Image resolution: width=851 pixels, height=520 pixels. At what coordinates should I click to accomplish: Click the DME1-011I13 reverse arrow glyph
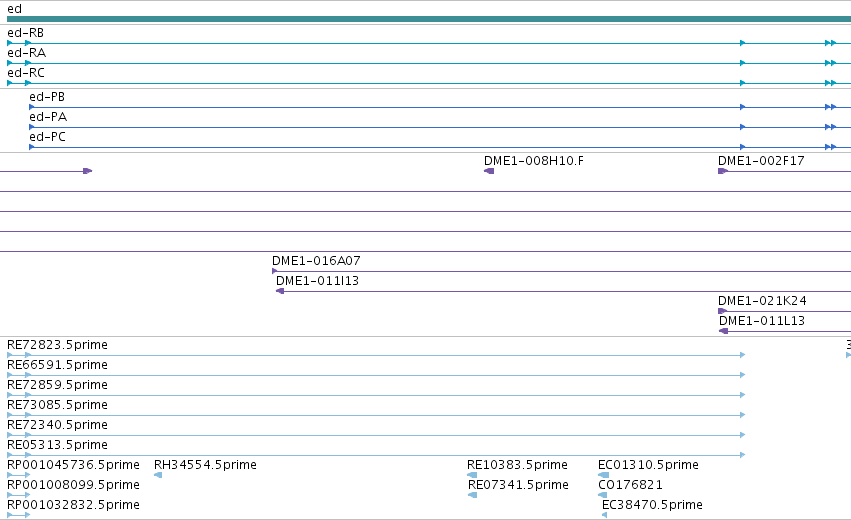coord(280,291)
